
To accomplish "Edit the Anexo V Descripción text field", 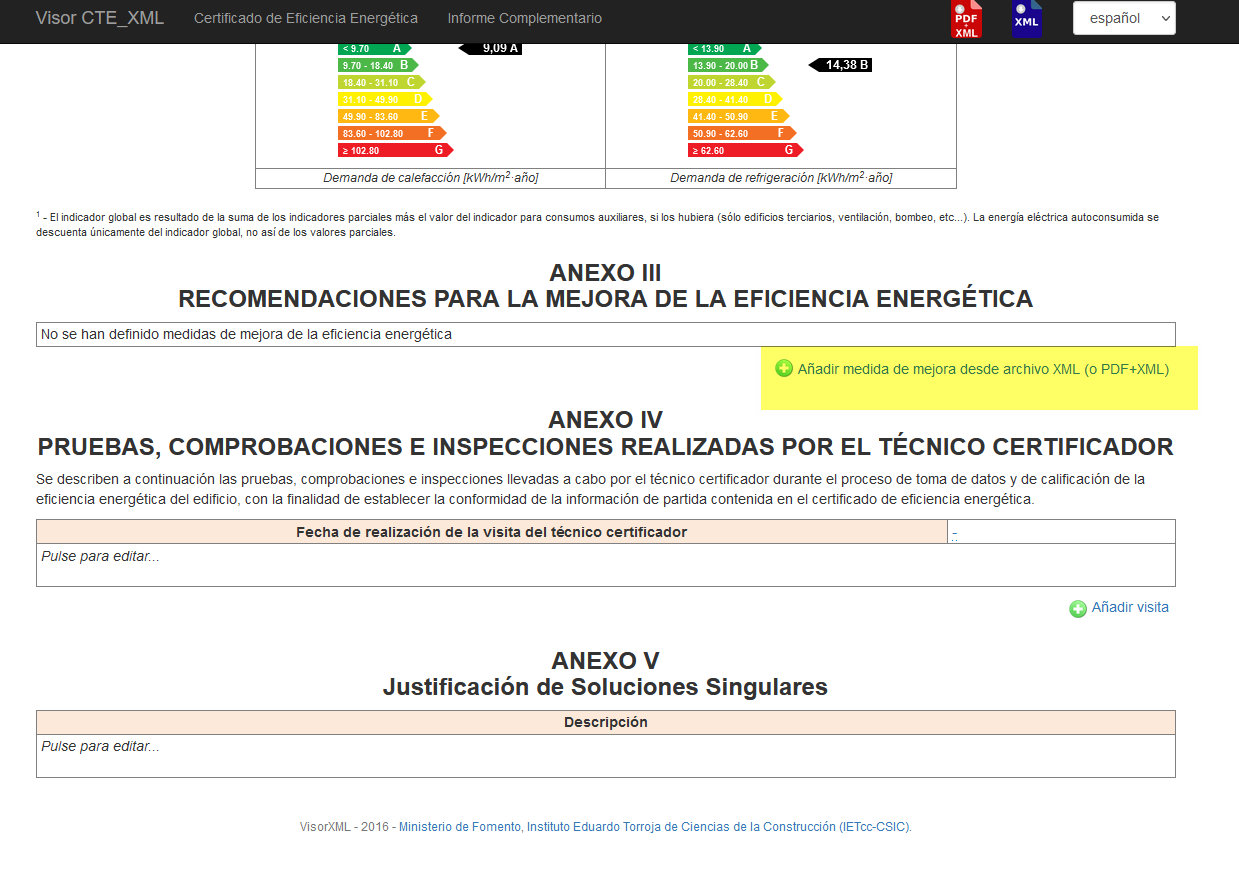I will [x=605, y=755].
